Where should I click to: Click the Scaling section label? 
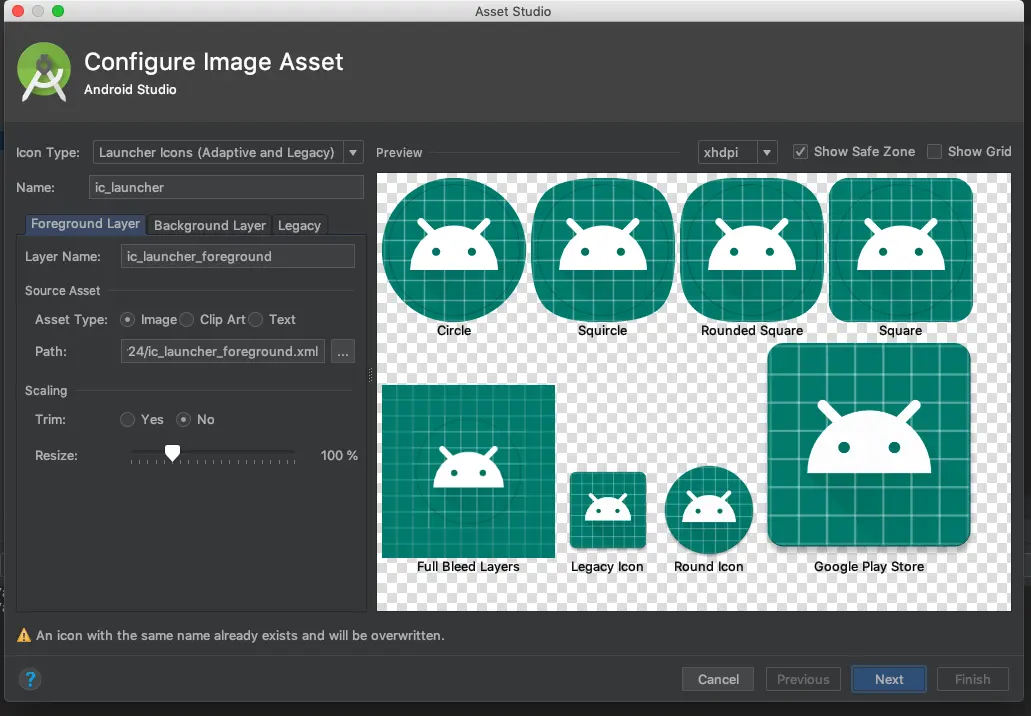click(46, 391)
